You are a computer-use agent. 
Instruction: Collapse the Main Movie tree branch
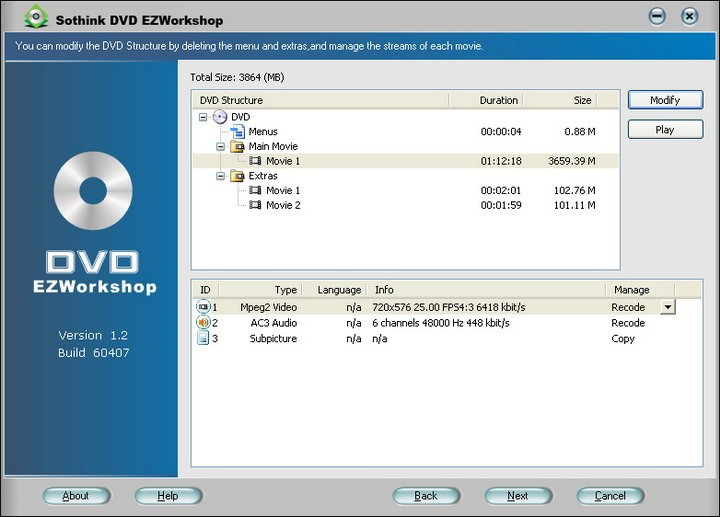[x=220, y=146]
